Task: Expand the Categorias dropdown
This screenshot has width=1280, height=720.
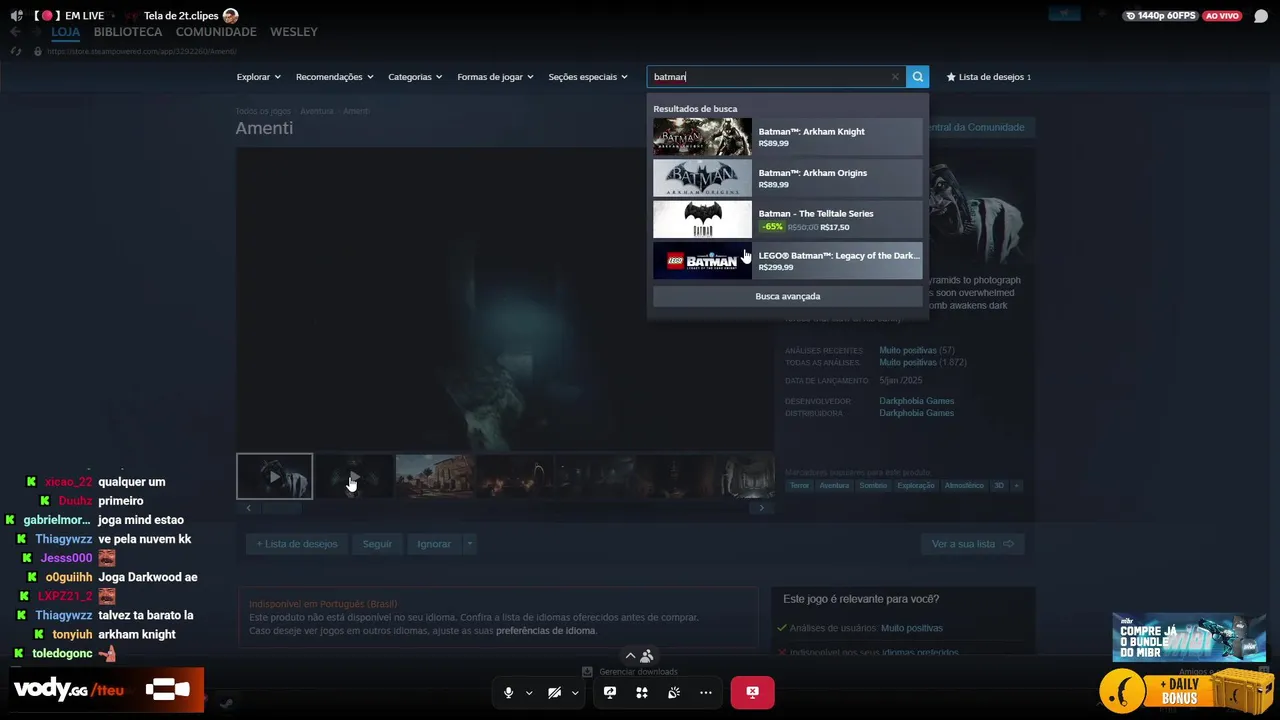Action: tap(415, 77)
